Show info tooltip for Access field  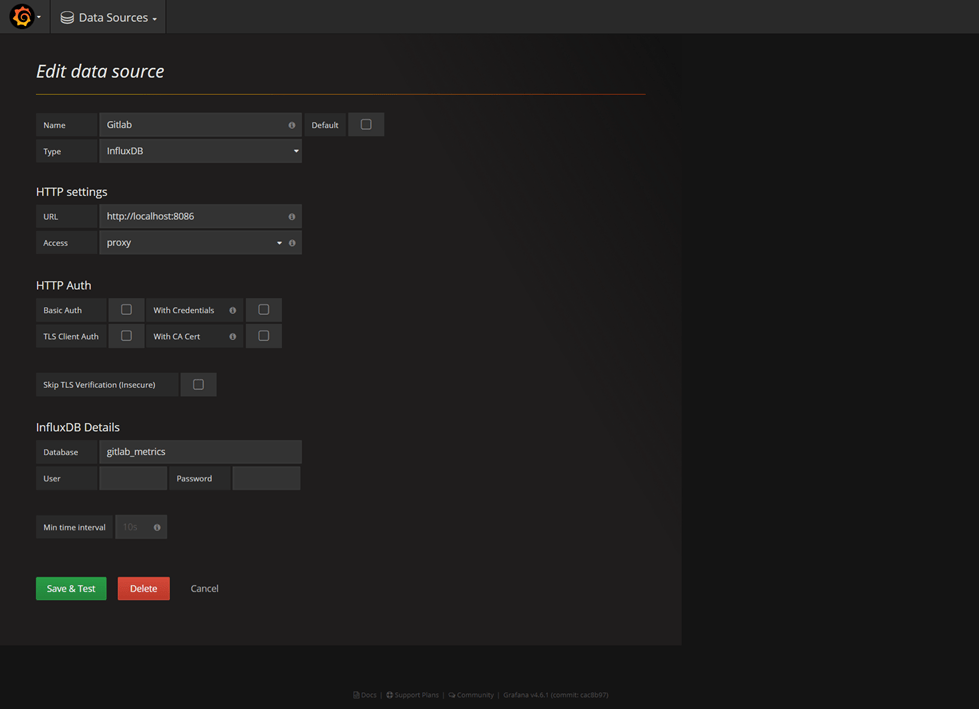click(x=292, y=243)
